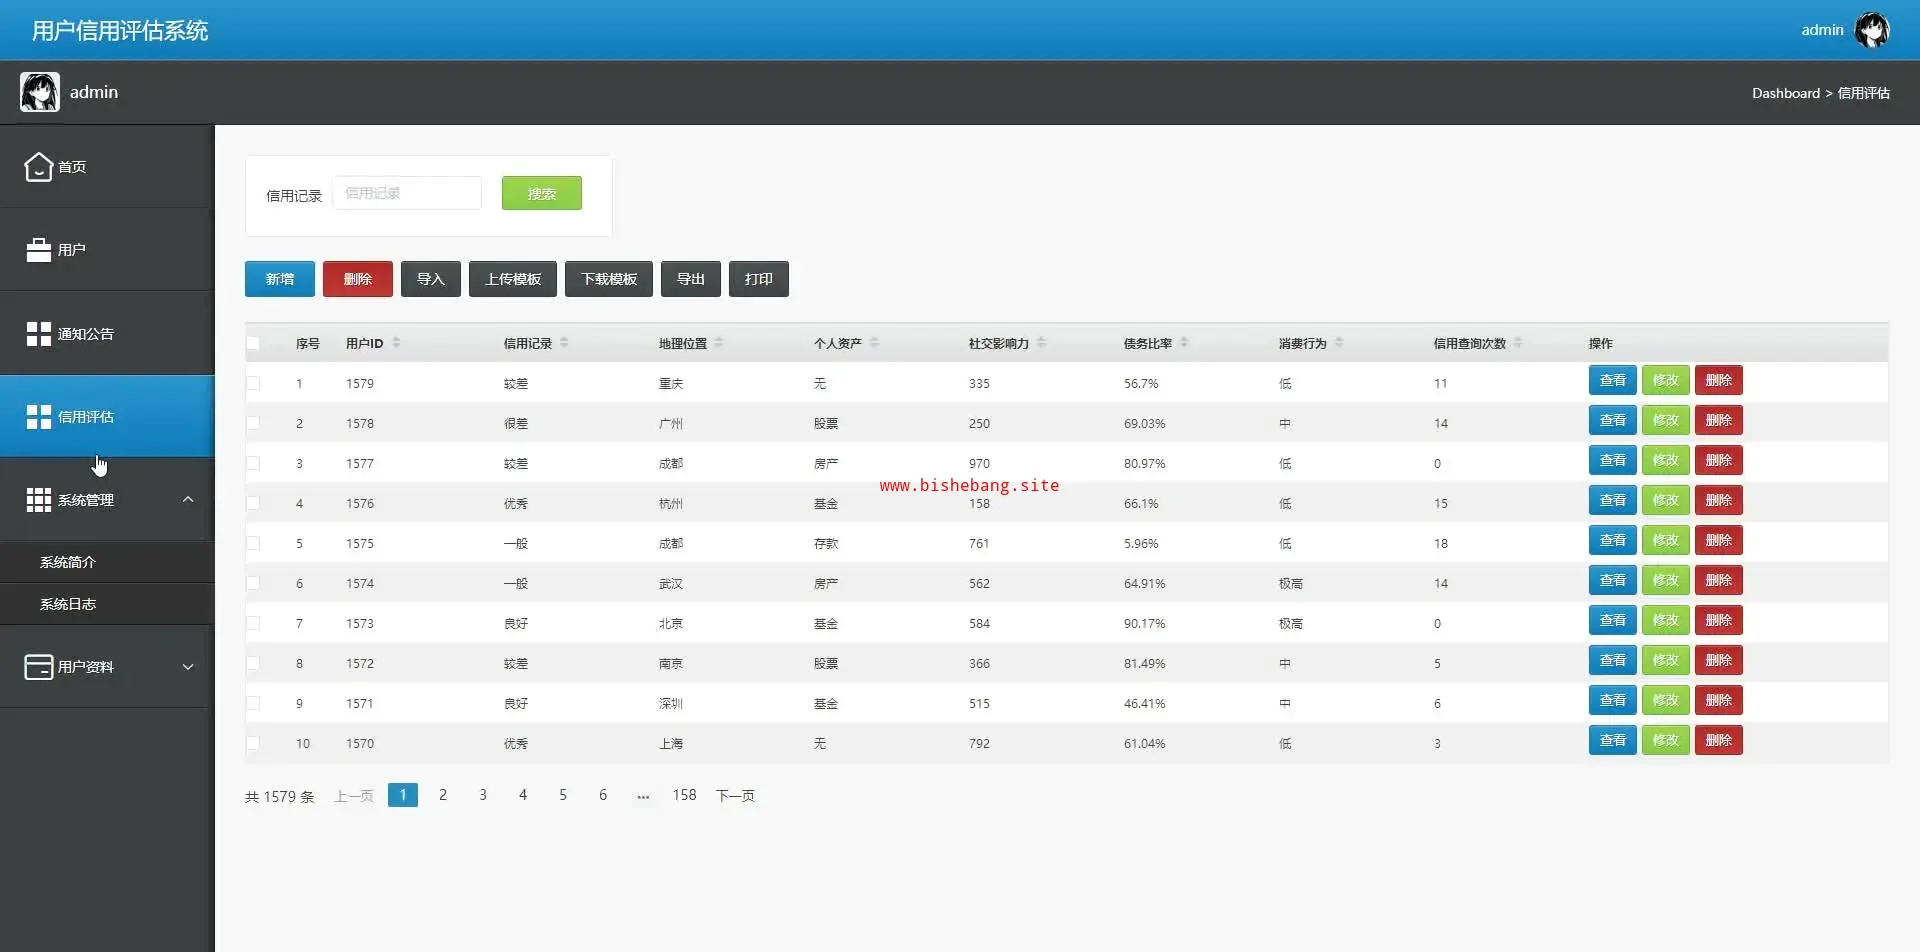This screenshot has height=952, width=1920.
Task: Jump to last page 158
Action: click(684, 795)
